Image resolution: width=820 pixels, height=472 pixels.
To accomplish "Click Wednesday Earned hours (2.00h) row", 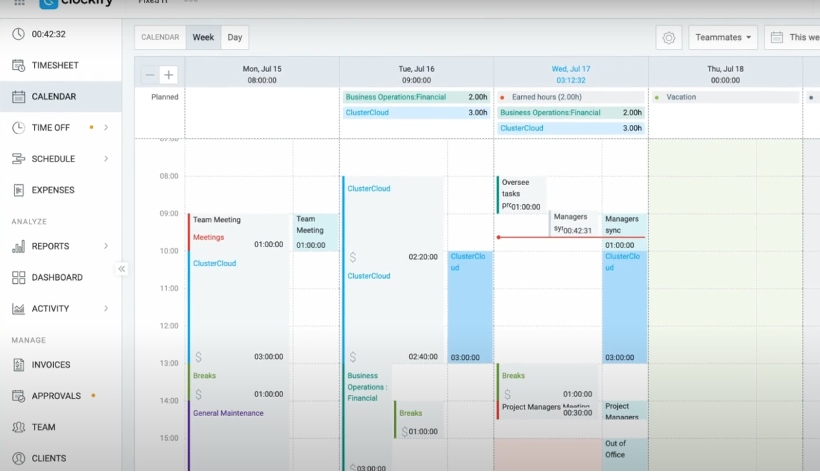I will point(571,97).
